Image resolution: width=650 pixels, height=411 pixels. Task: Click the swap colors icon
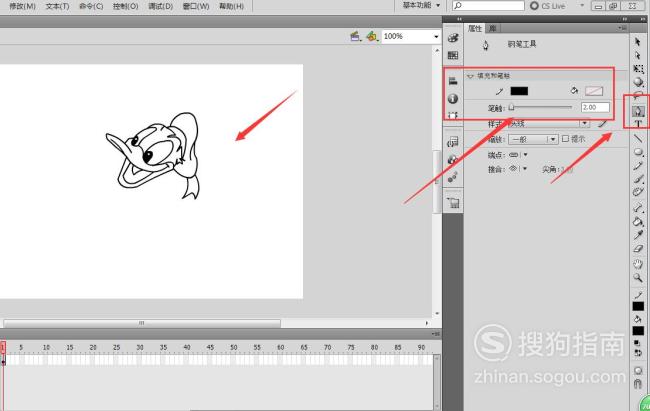638,353
